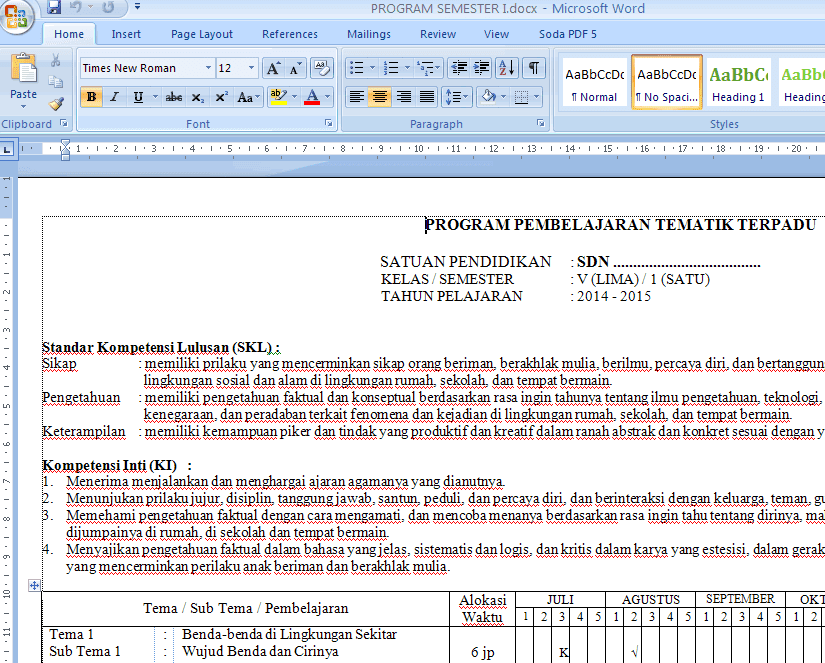Screen dimensions: 825x663
Task: Toggle bold formatting off
Action: coord(91,97)
